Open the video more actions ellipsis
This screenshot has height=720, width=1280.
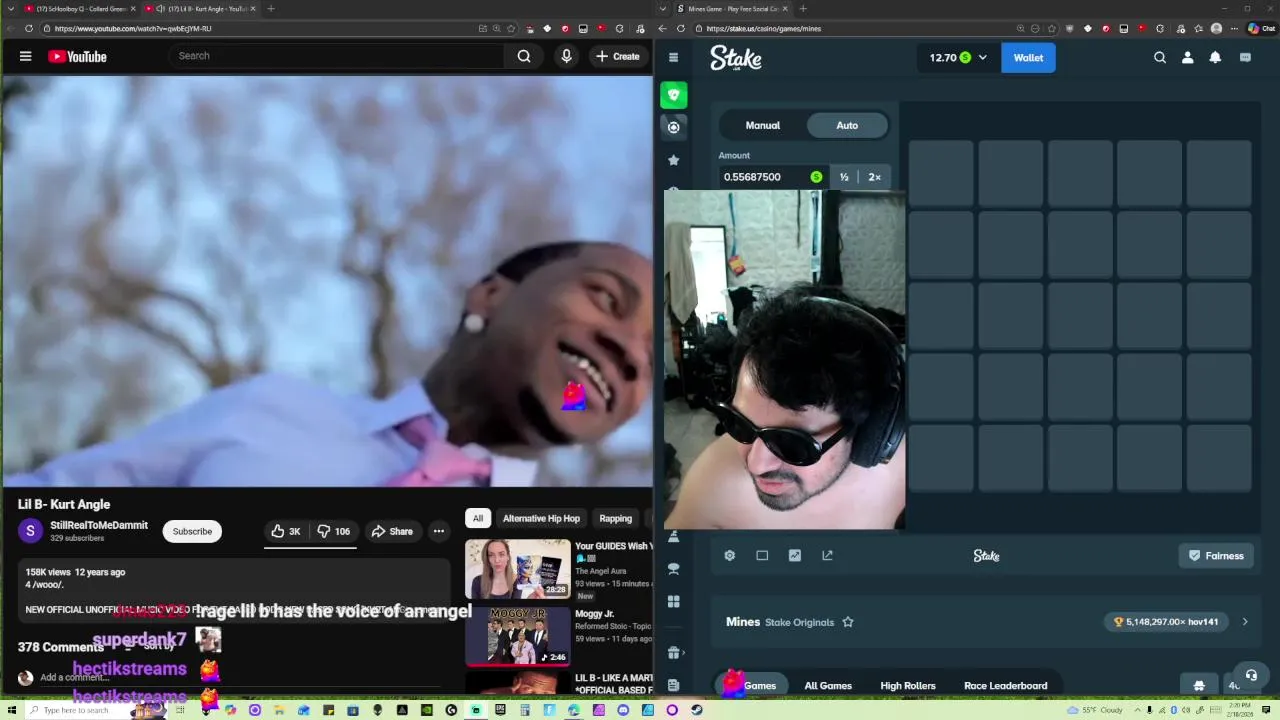coord(438,531)
